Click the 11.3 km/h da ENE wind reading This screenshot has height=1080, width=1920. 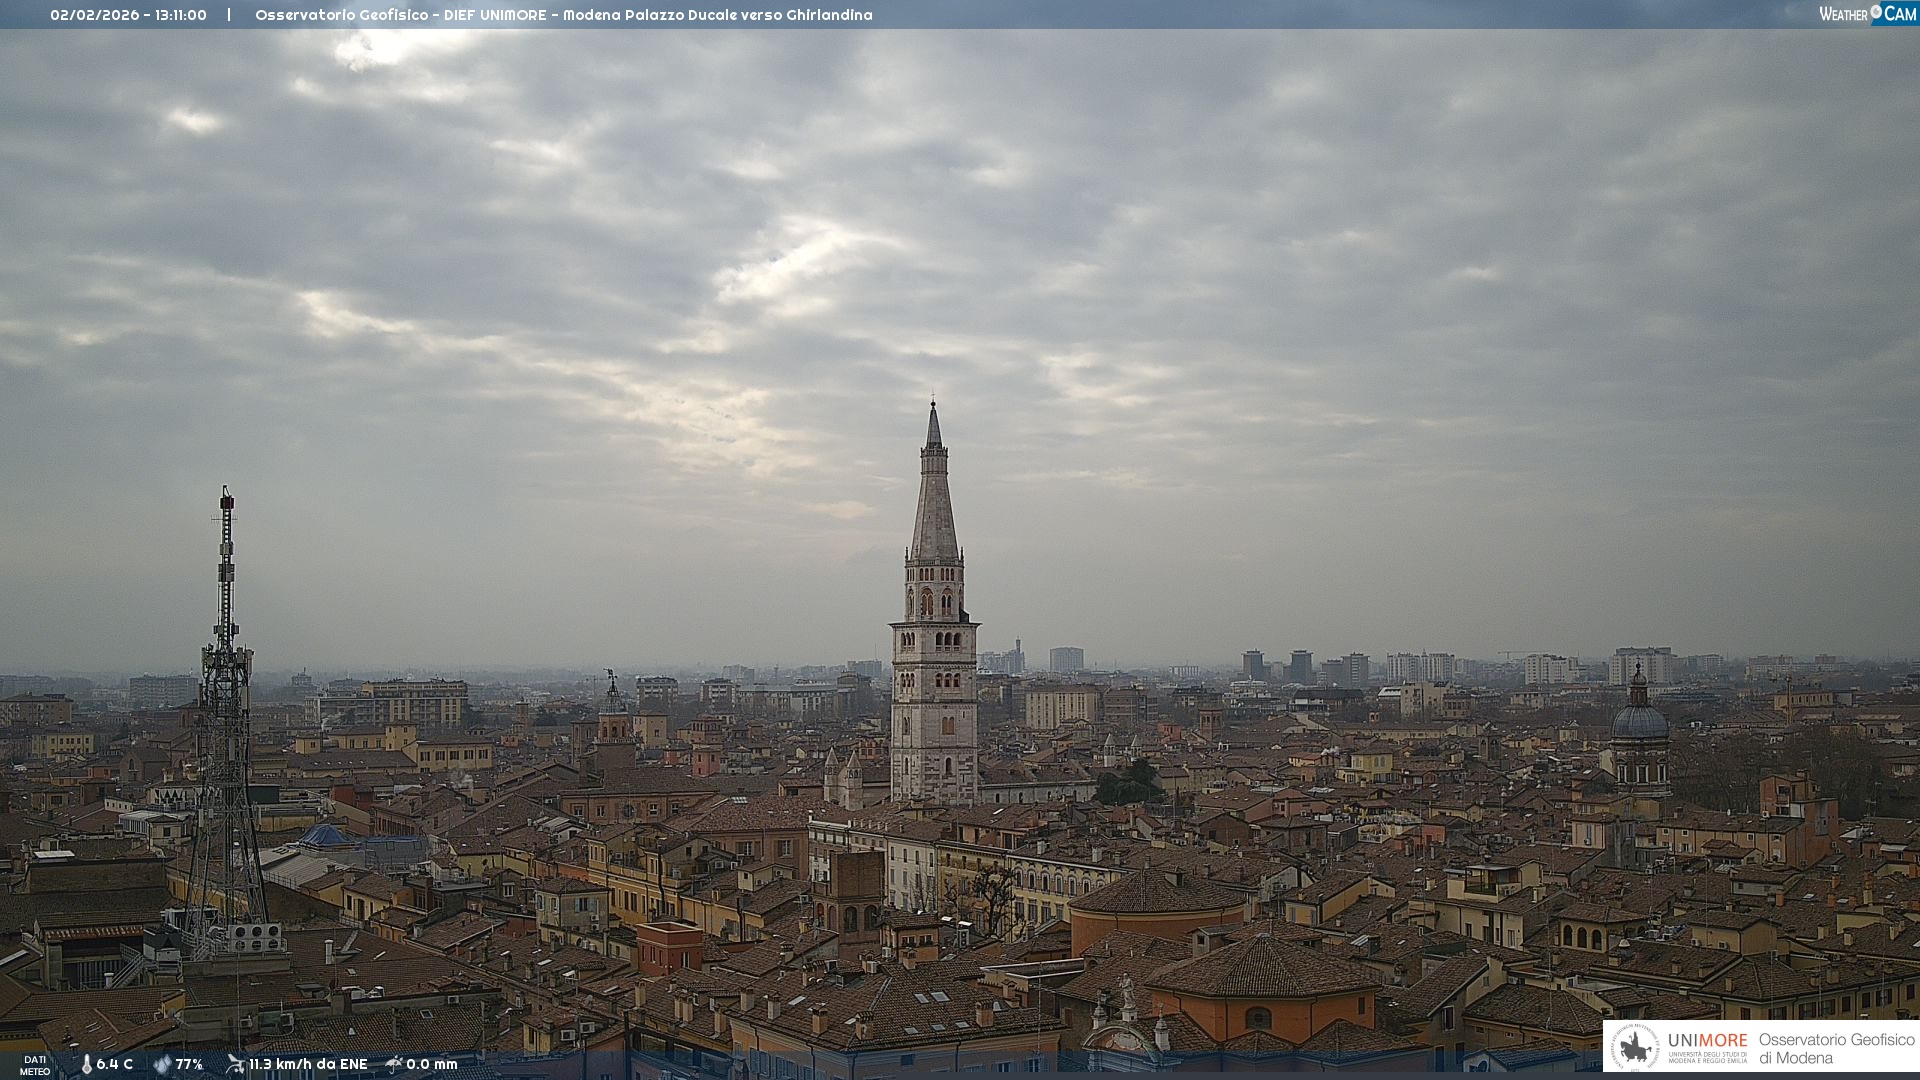pyautogui.click(x=308, y=1064)
